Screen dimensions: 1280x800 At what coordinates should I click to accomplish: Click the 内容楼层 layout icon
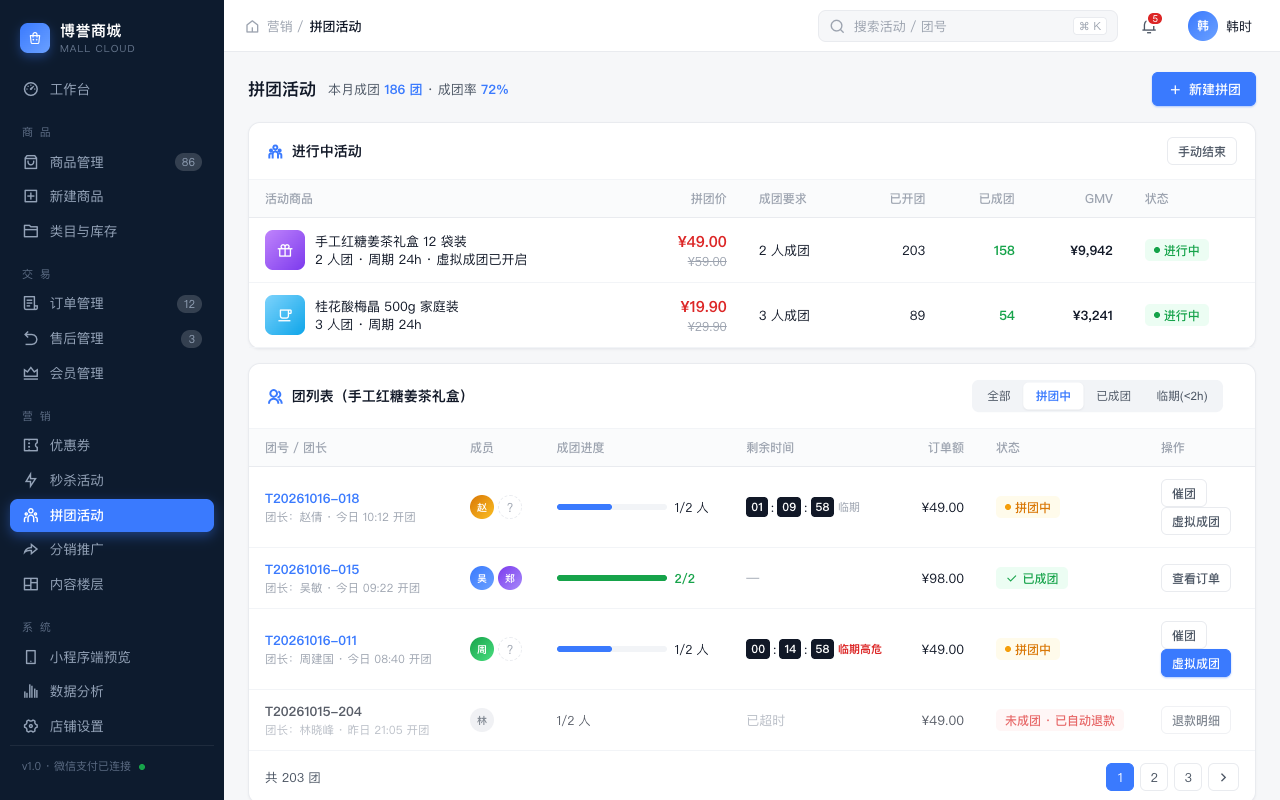[x=31, y=584]
